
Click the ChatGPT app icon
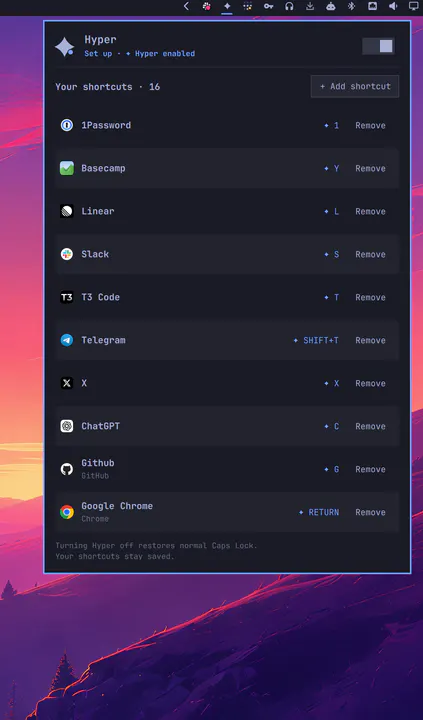point(67,426)
